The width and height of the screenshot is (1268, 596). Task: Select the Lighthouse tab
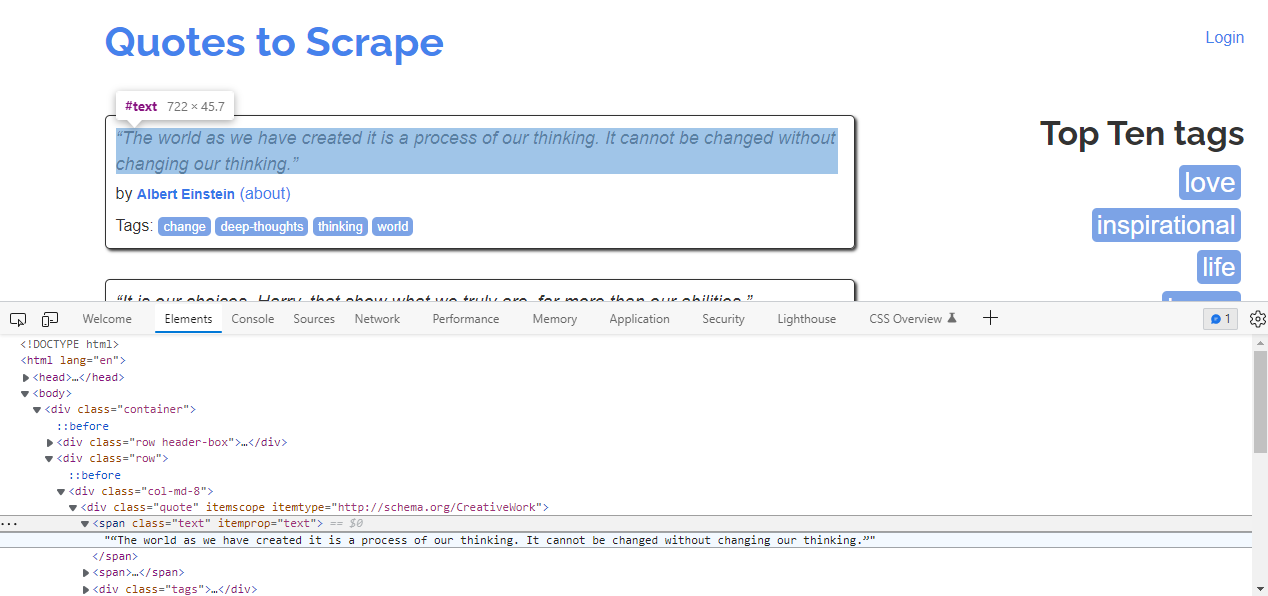coord(807,319)
